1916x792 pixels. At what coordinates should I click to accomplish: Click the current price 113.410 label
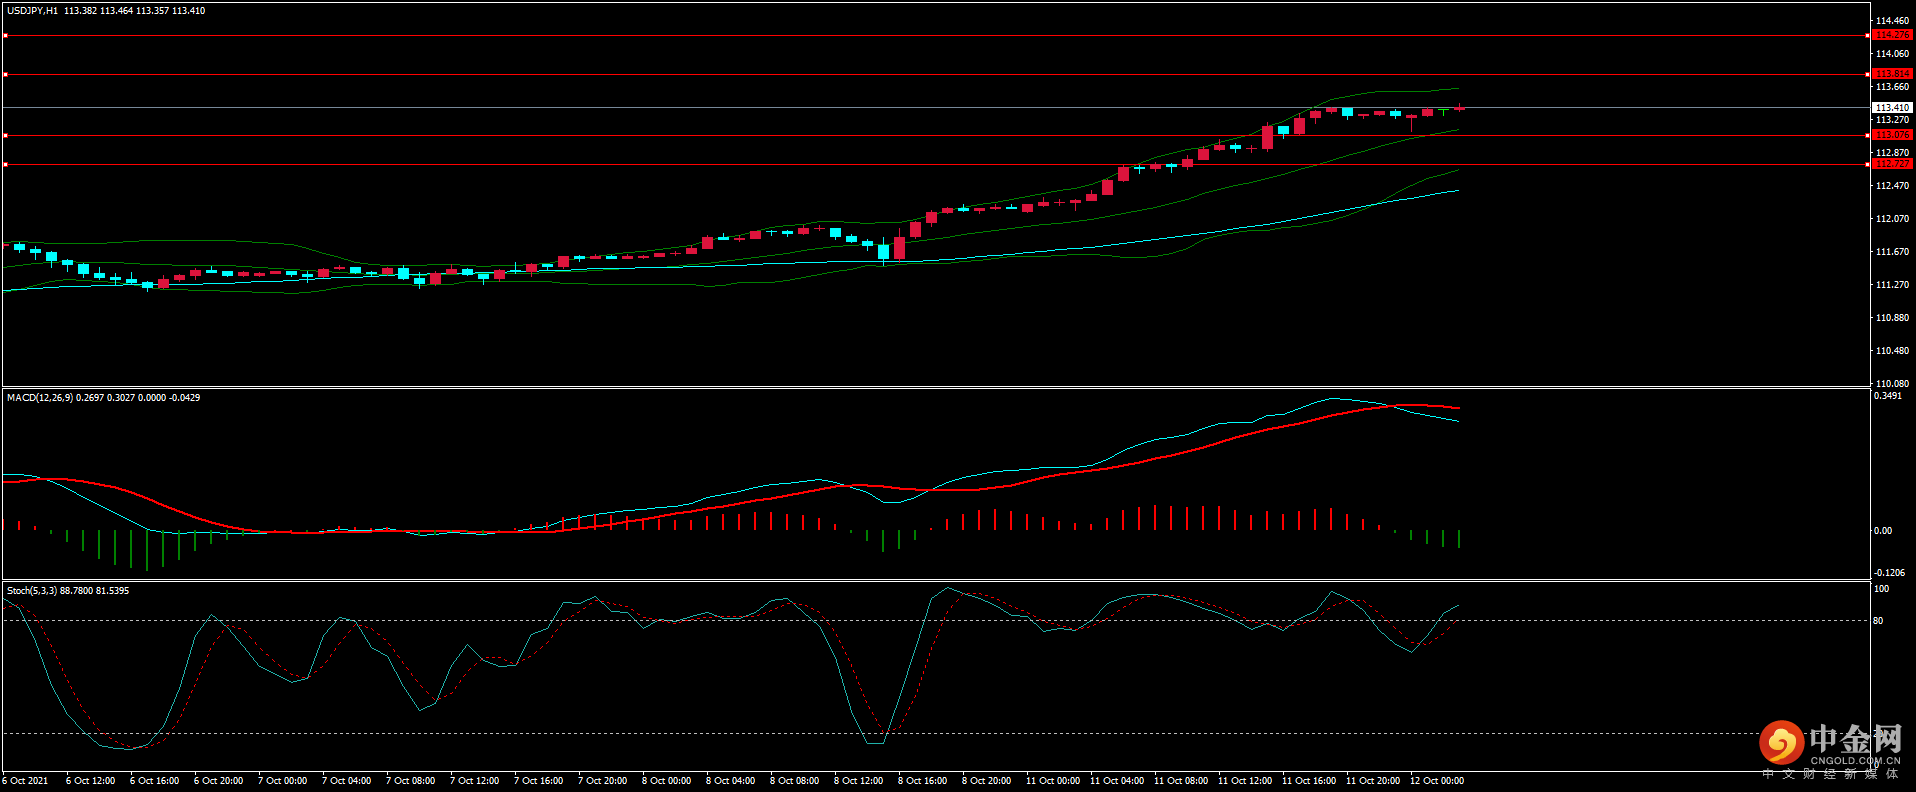coord(1891,107)
